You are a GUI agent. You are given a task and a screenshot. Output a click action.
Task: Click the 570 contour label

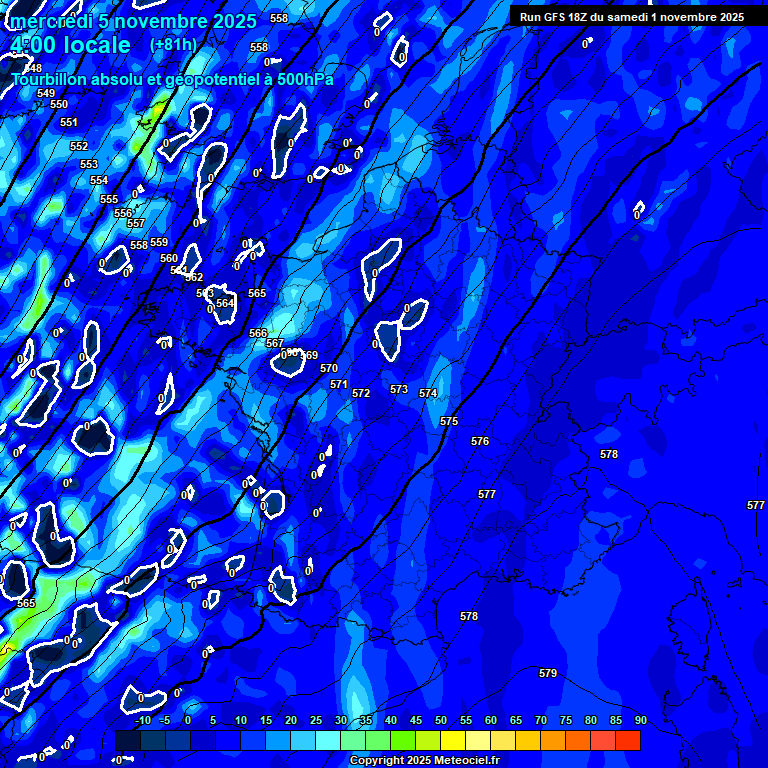[x=329, y=368]
